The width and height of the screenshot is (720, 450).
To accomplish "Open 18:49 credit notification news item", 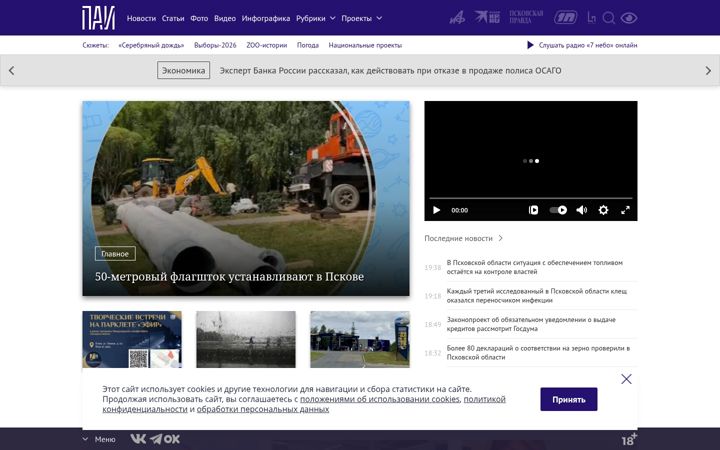I will click(x=531, y=324).
